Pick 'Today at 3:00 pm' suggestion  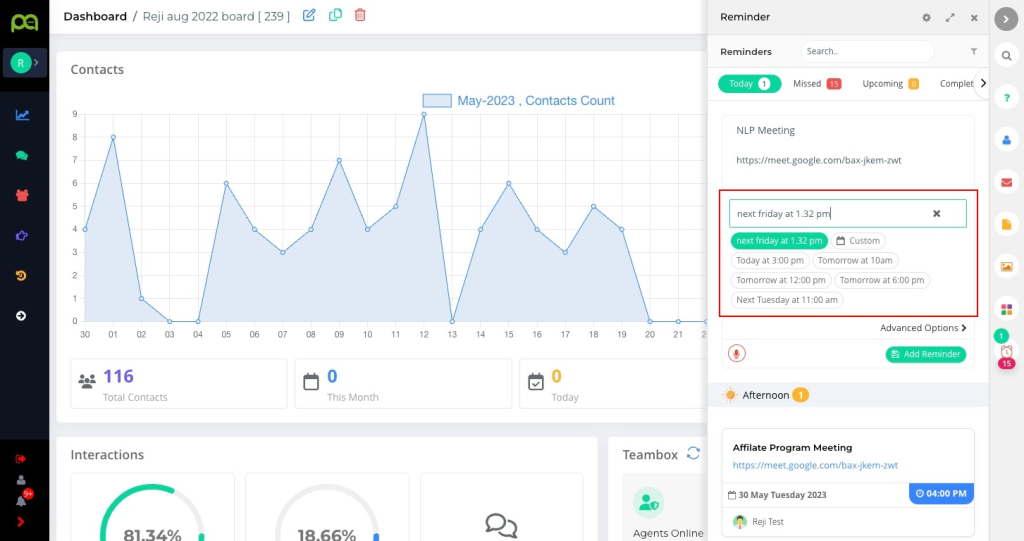(x=770, y=260)
